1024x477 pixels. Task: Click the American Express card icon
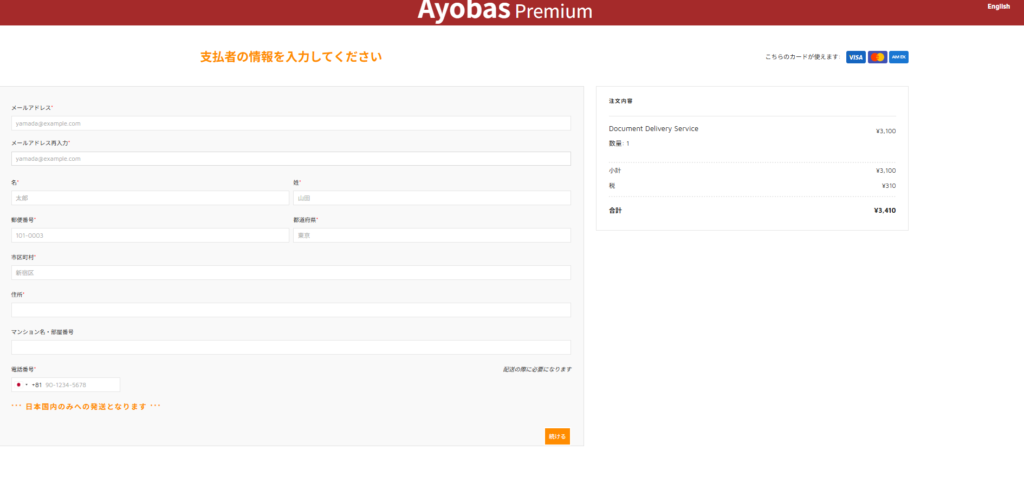point(899,57)
